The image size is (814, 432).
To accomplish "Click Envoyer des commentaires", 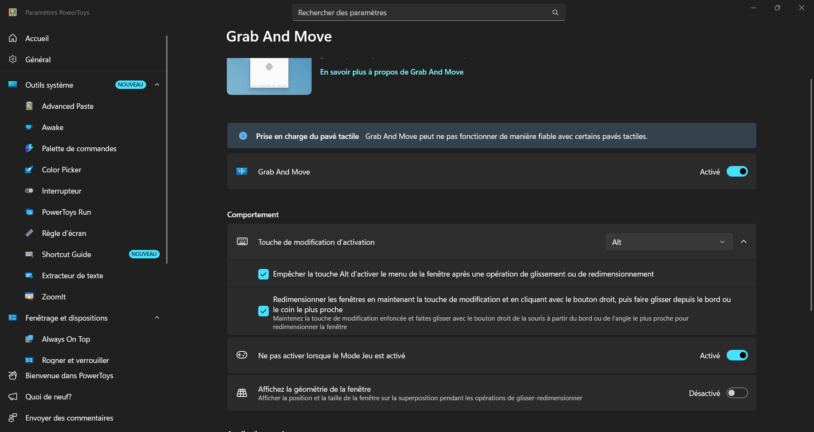I will [69, 418].
